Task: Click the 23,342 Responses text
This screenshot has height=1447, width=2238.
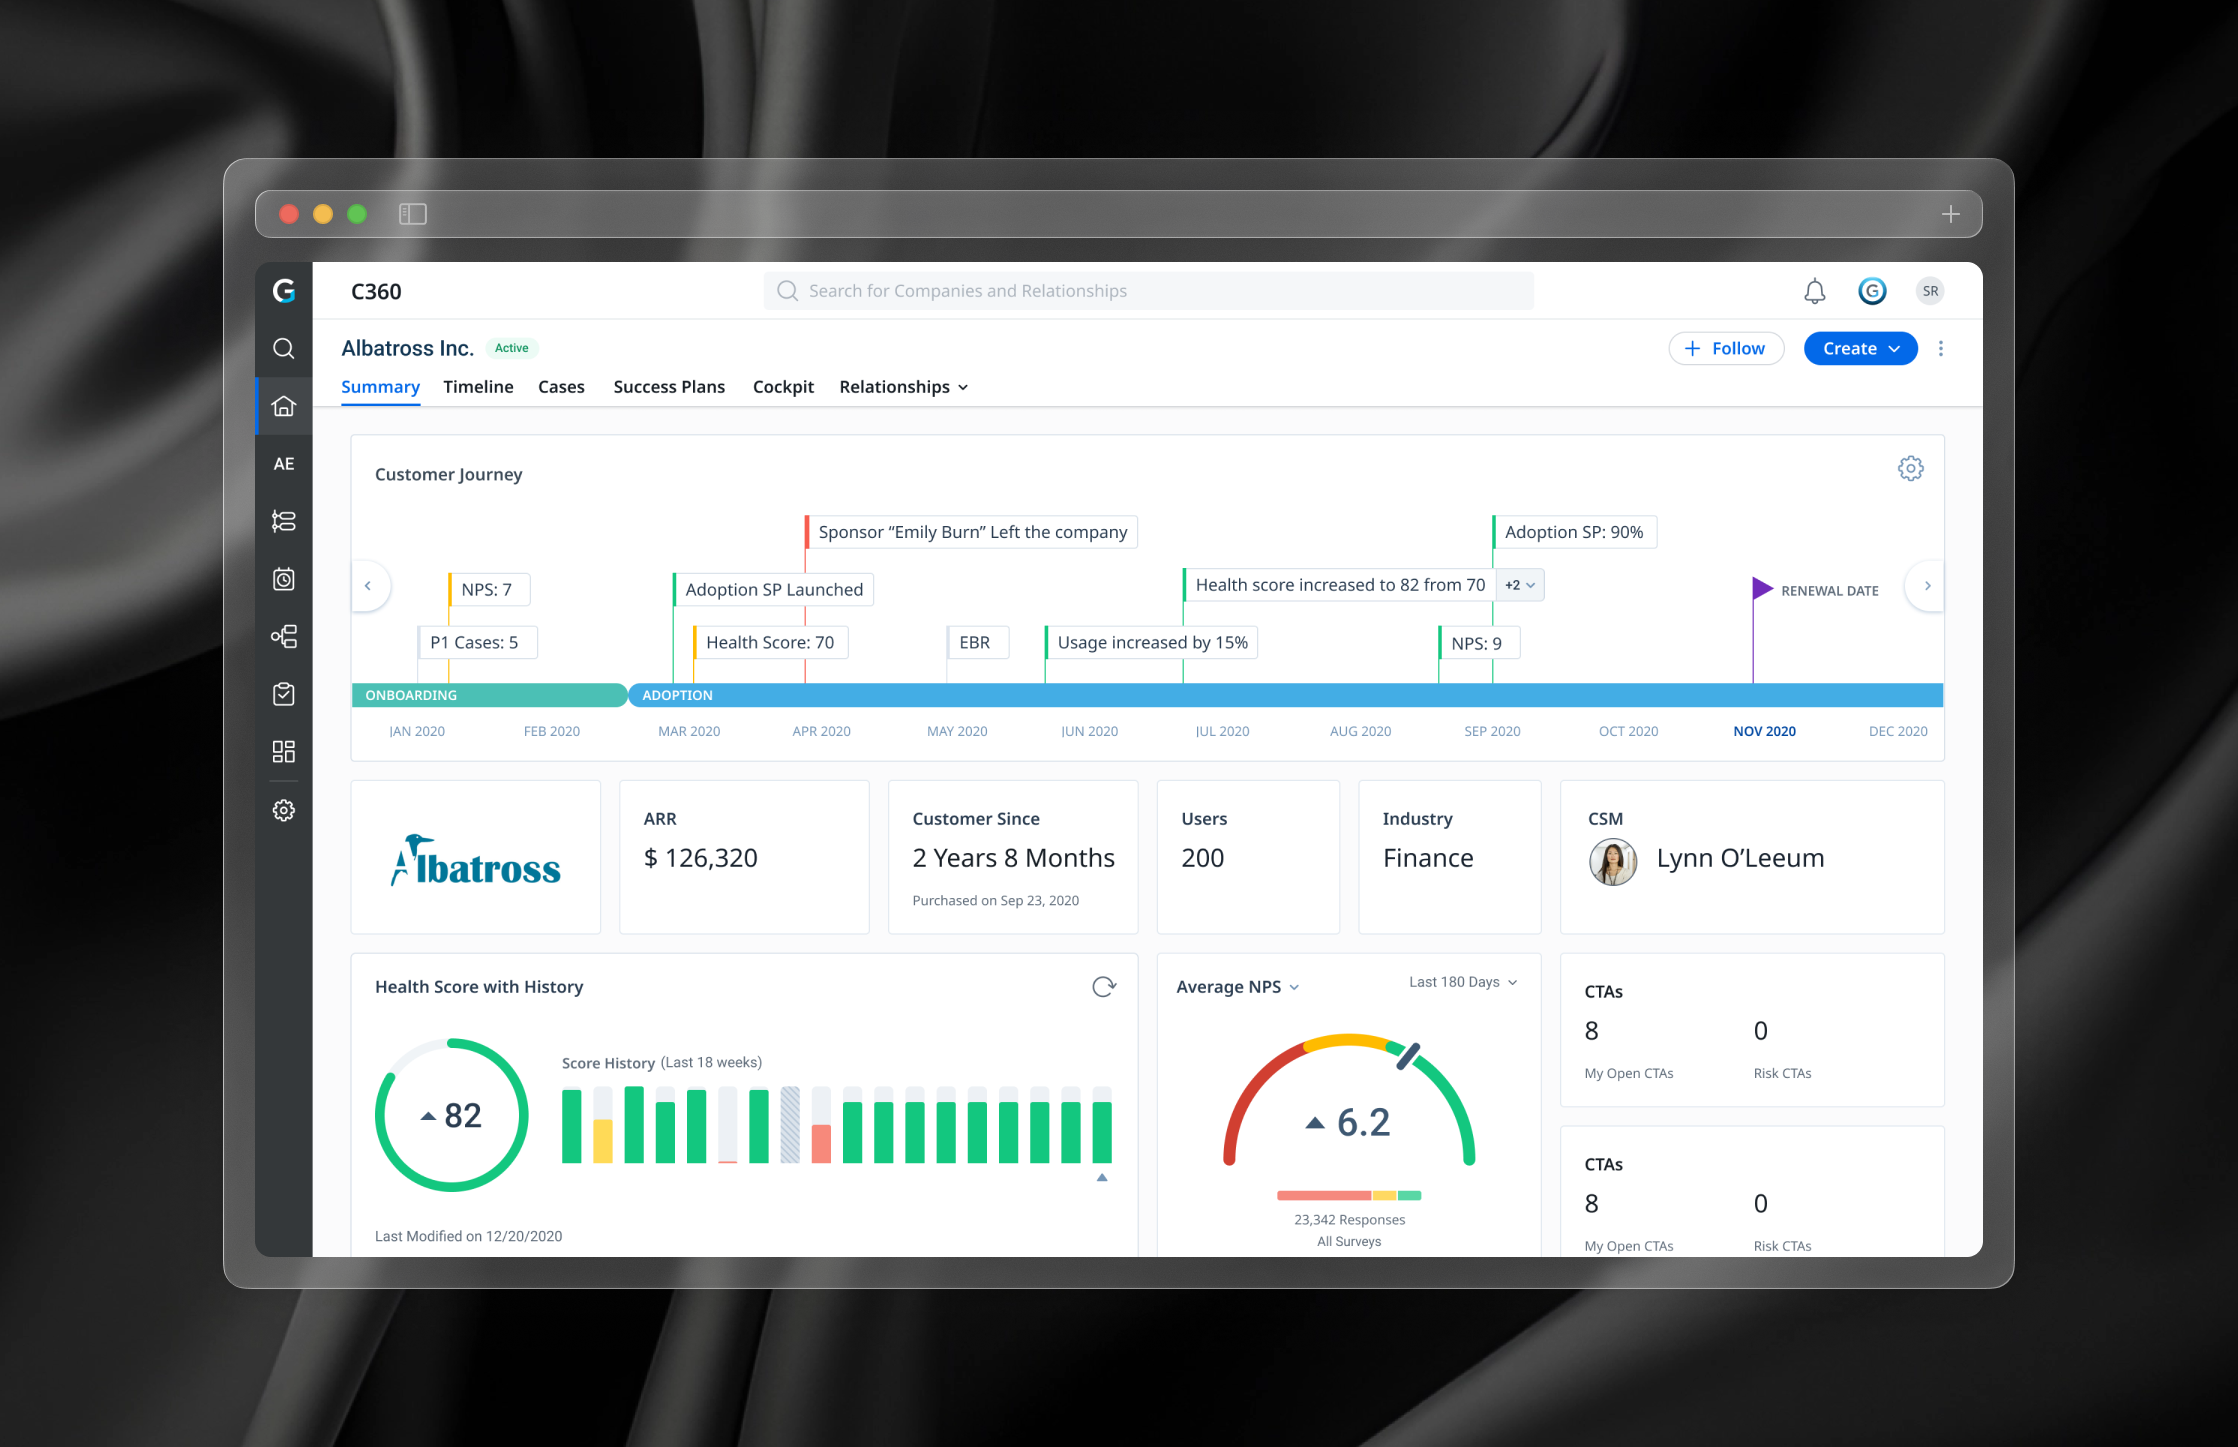Action: 1349,1220
